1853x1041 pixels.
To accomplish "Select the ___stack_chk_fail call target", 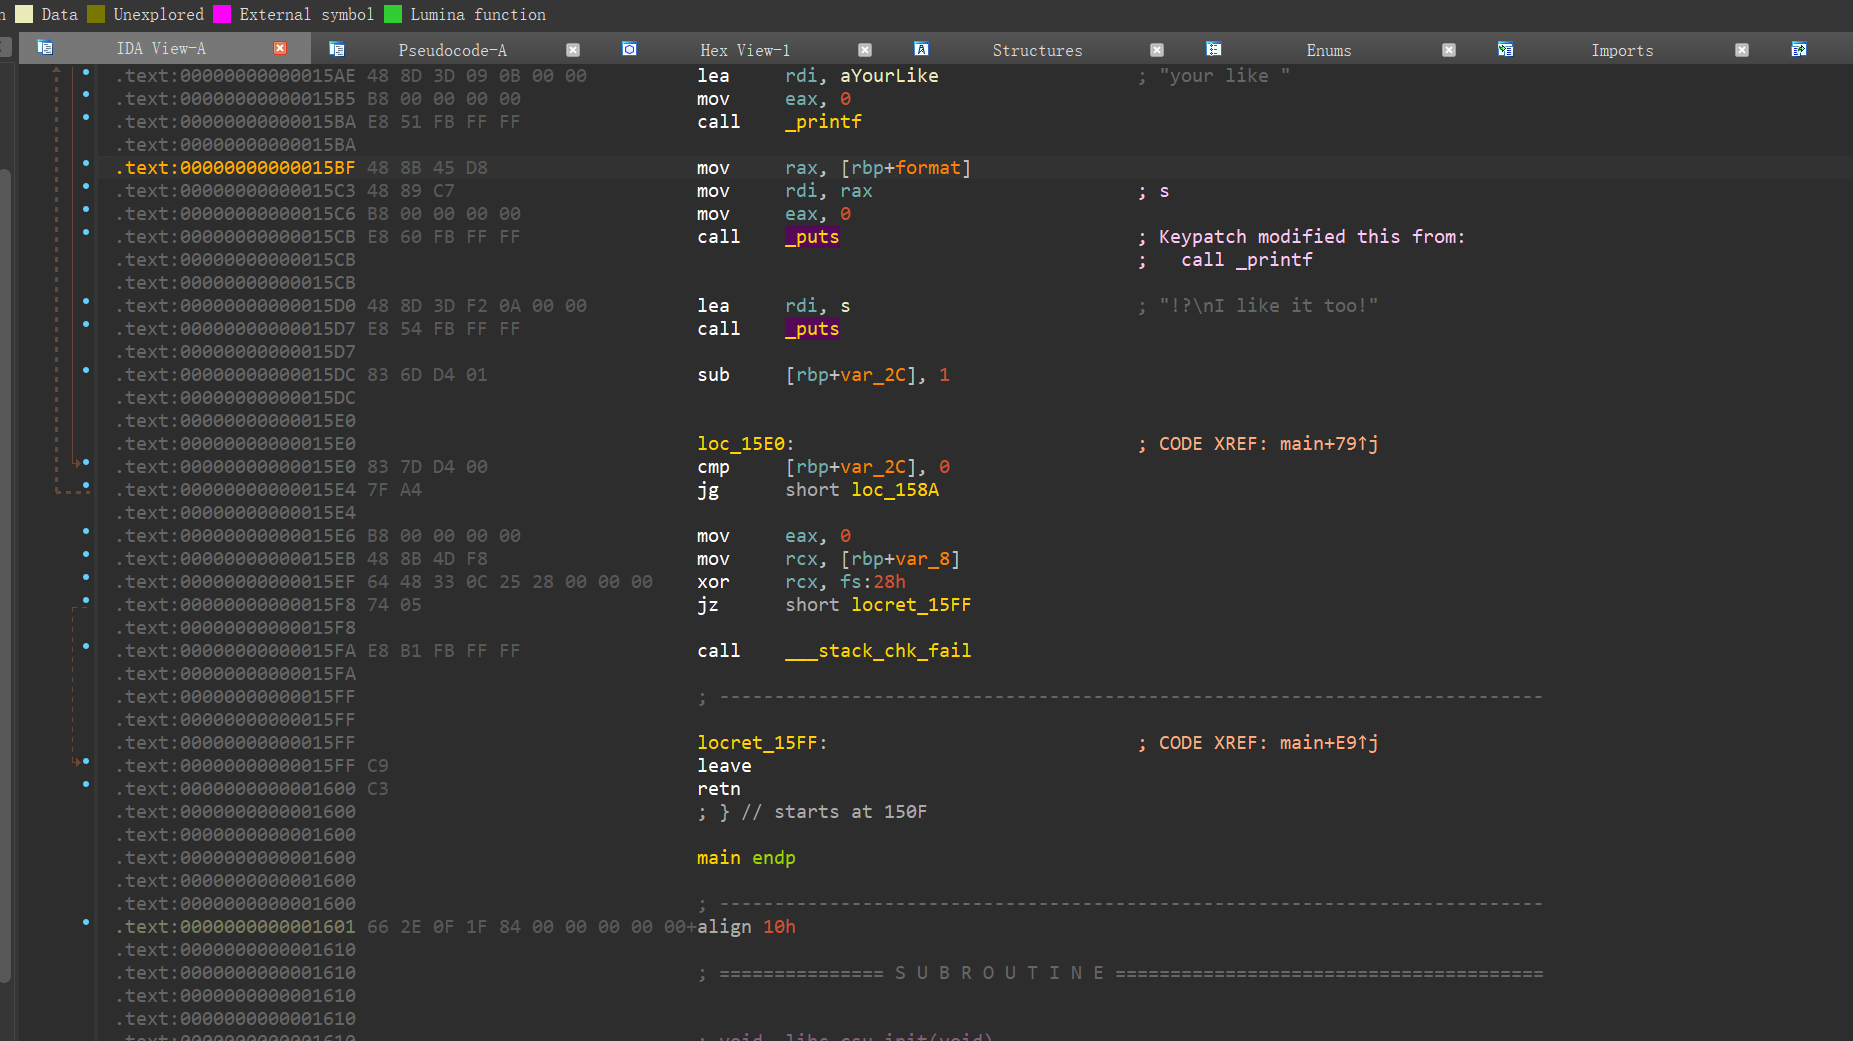I will pyautogui.click(x=878, y=651).
